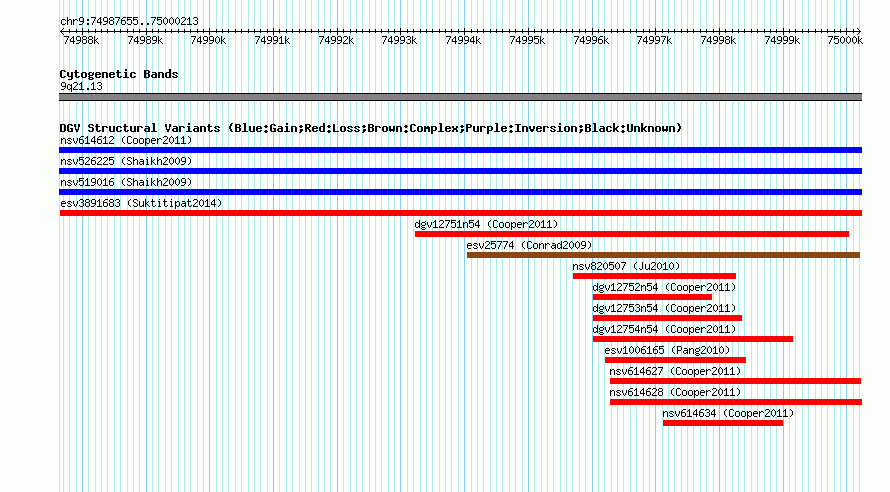
Task: Click the esv25774 (Conrad2009) label
Action: [529, 245]
